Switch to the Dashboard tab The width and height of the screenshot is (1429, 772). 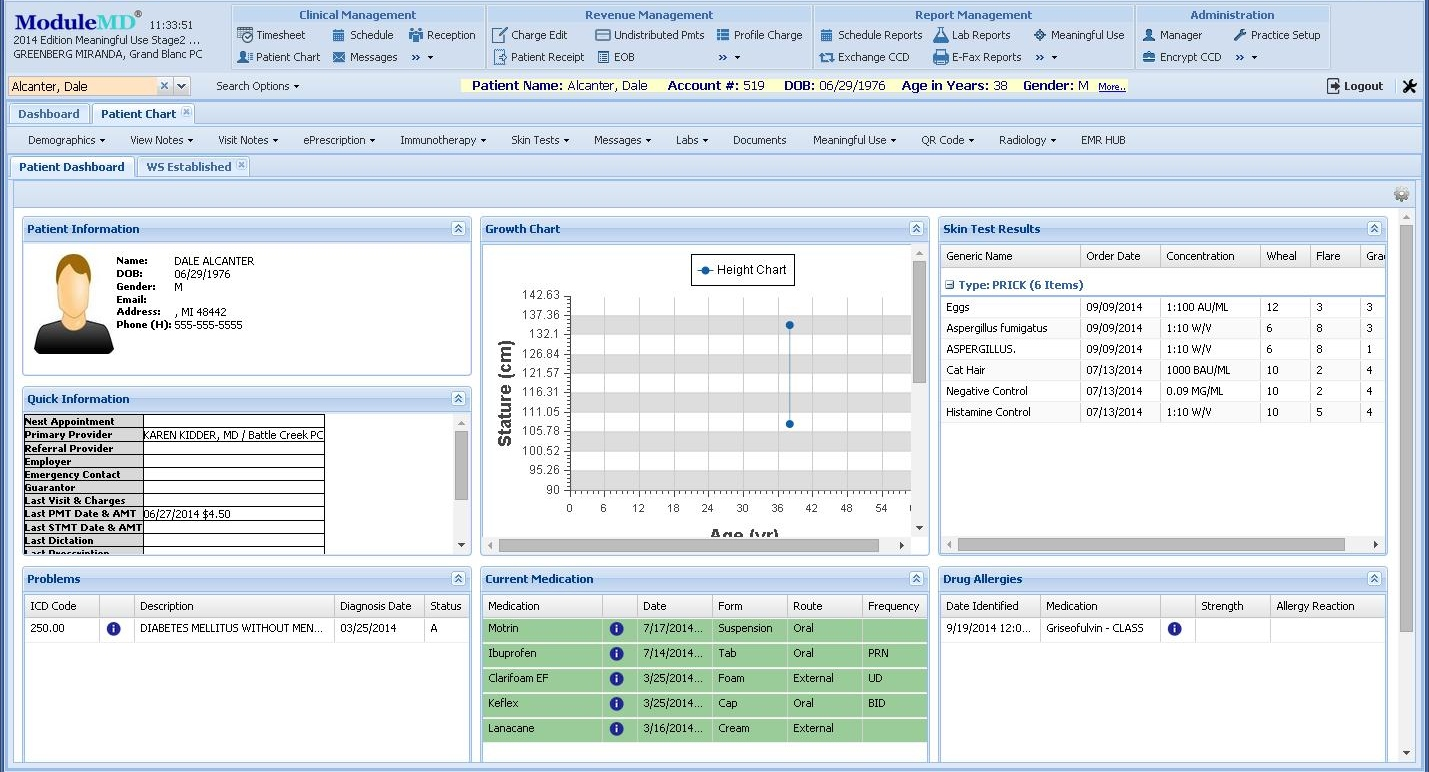[x=48, y=113]
